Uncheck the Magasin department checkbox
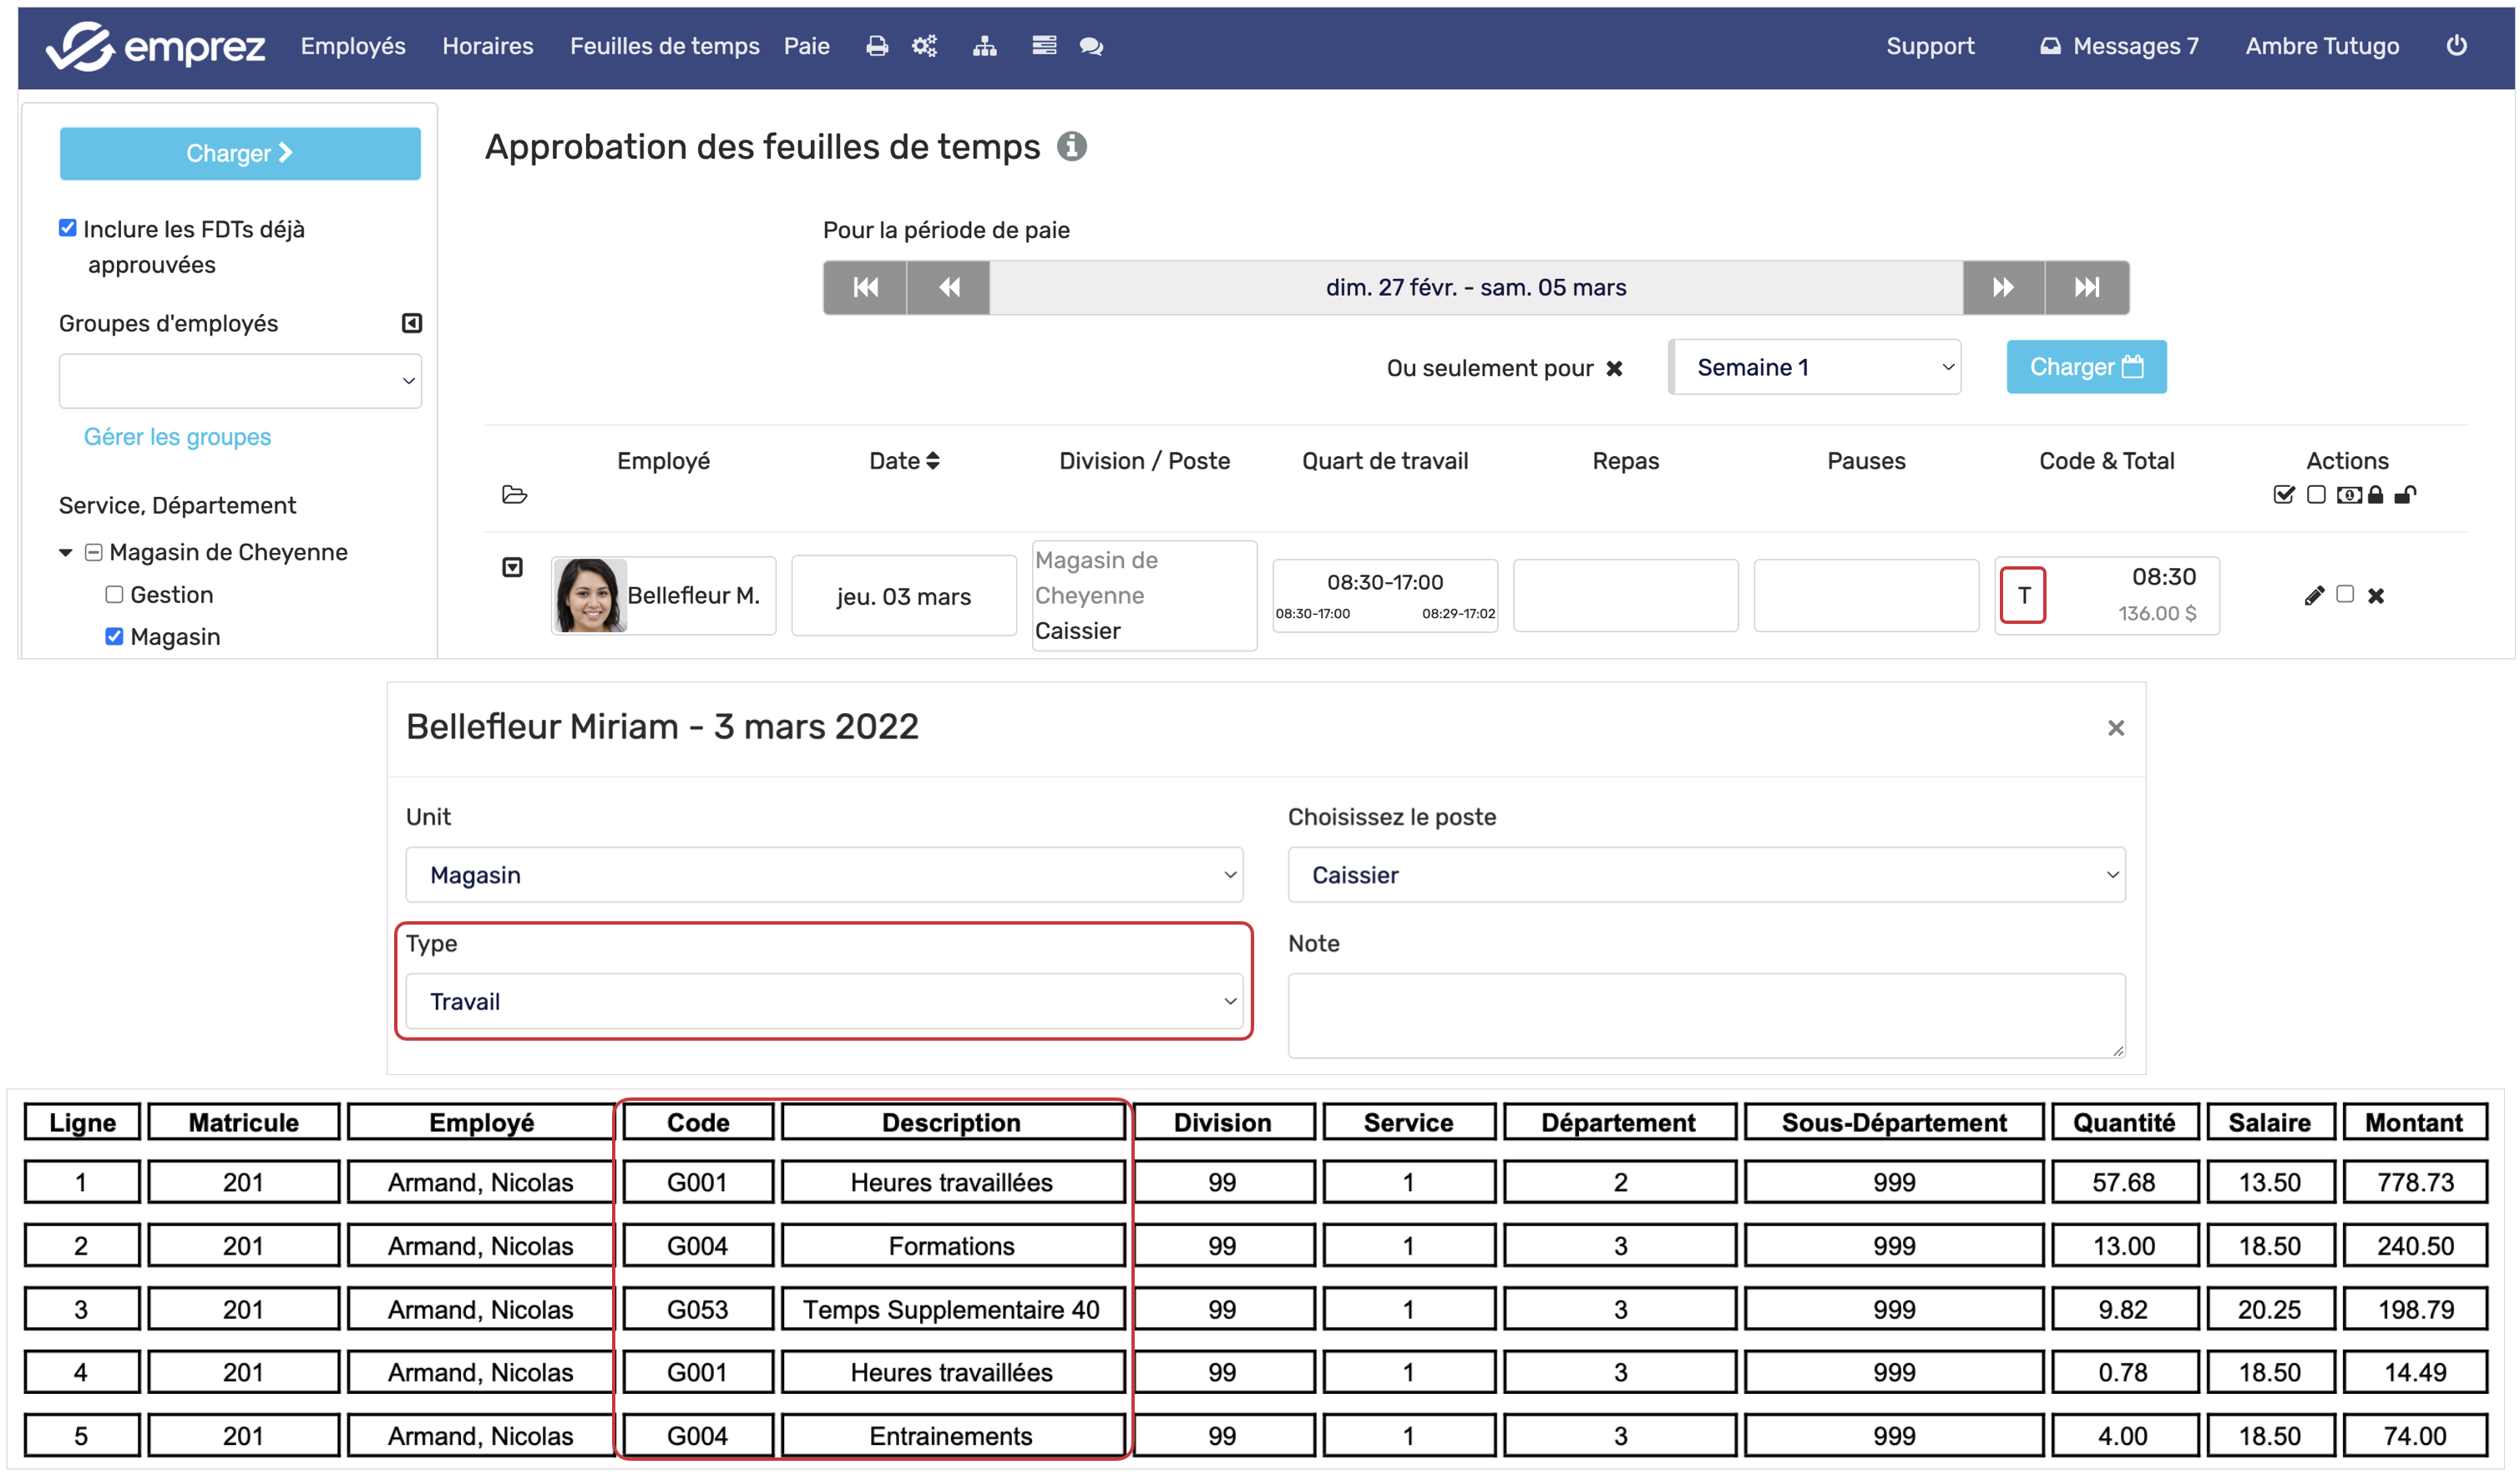The width and height of the screenshot is (2520, 1475). 114,637
